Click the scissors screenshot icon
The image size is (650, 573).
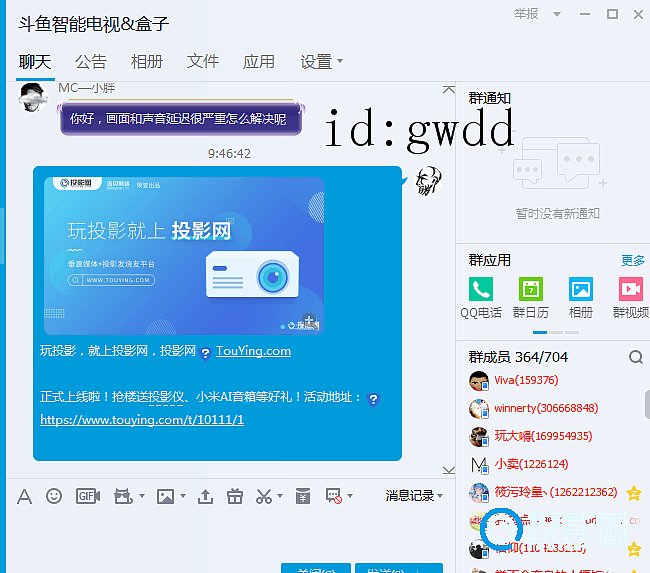point(264,496)
